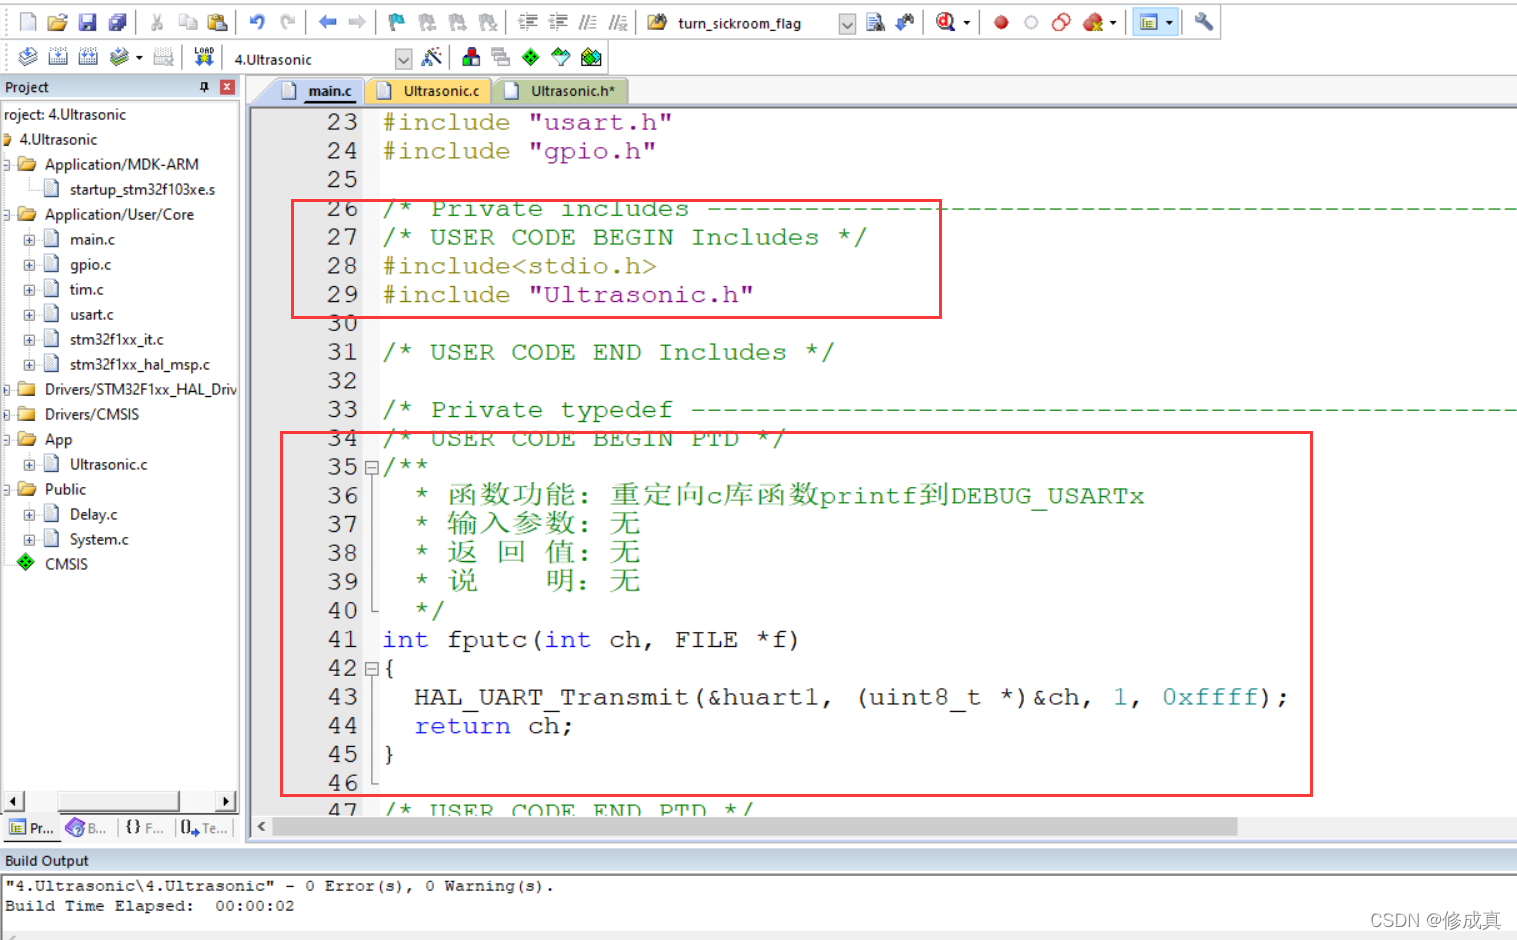
Task: Navigate backward with the blue arrow
Action: tap(327, 22)
